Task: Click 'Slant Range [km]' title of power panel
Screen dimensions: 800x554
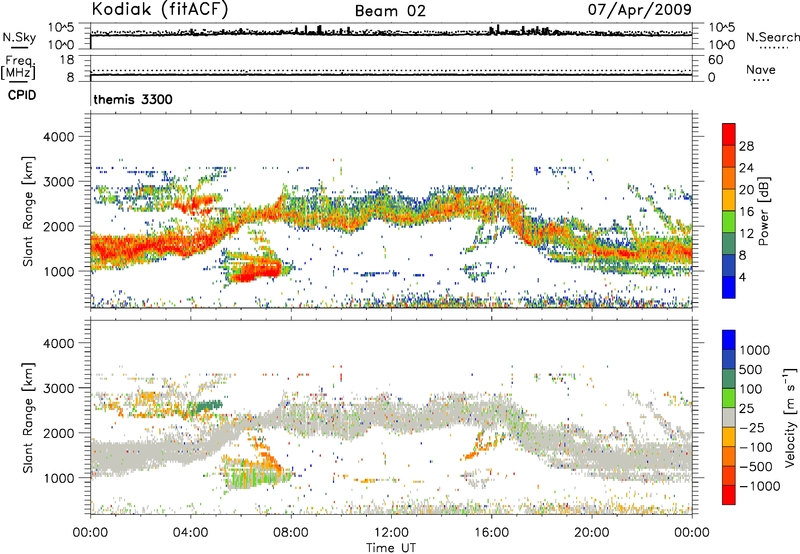Action: pyautogui.click(x=28, y=211)
